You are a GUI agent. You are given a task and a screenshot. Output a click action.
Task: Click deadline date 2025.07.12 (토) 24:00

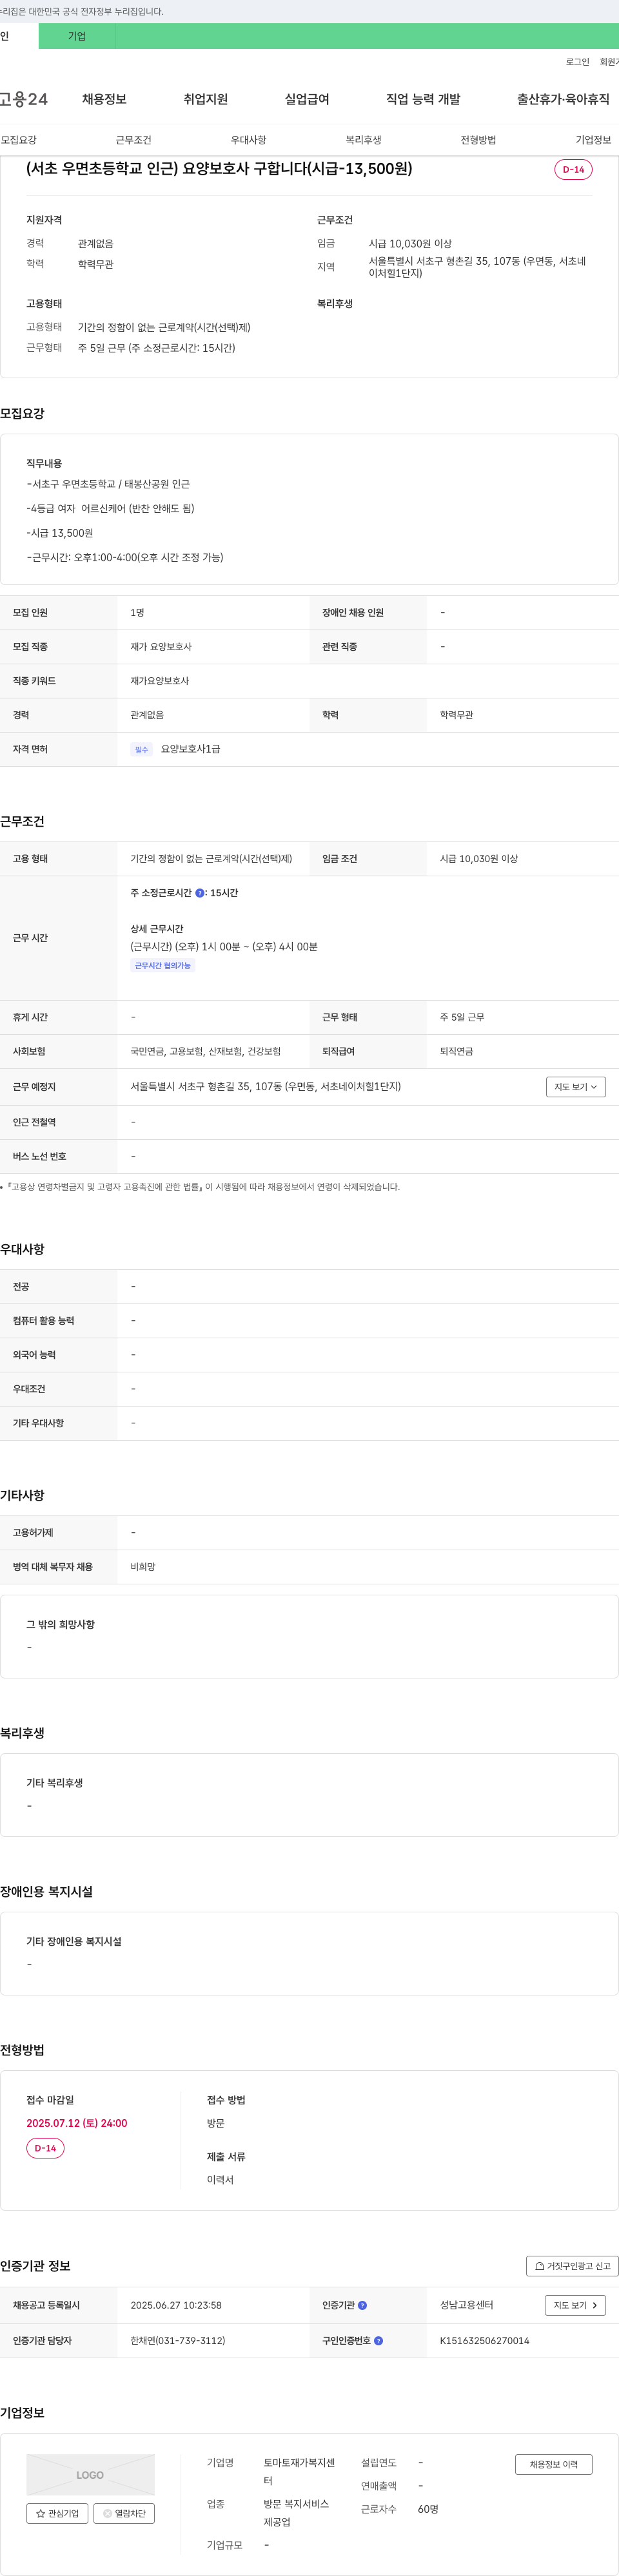(77, 2123)
